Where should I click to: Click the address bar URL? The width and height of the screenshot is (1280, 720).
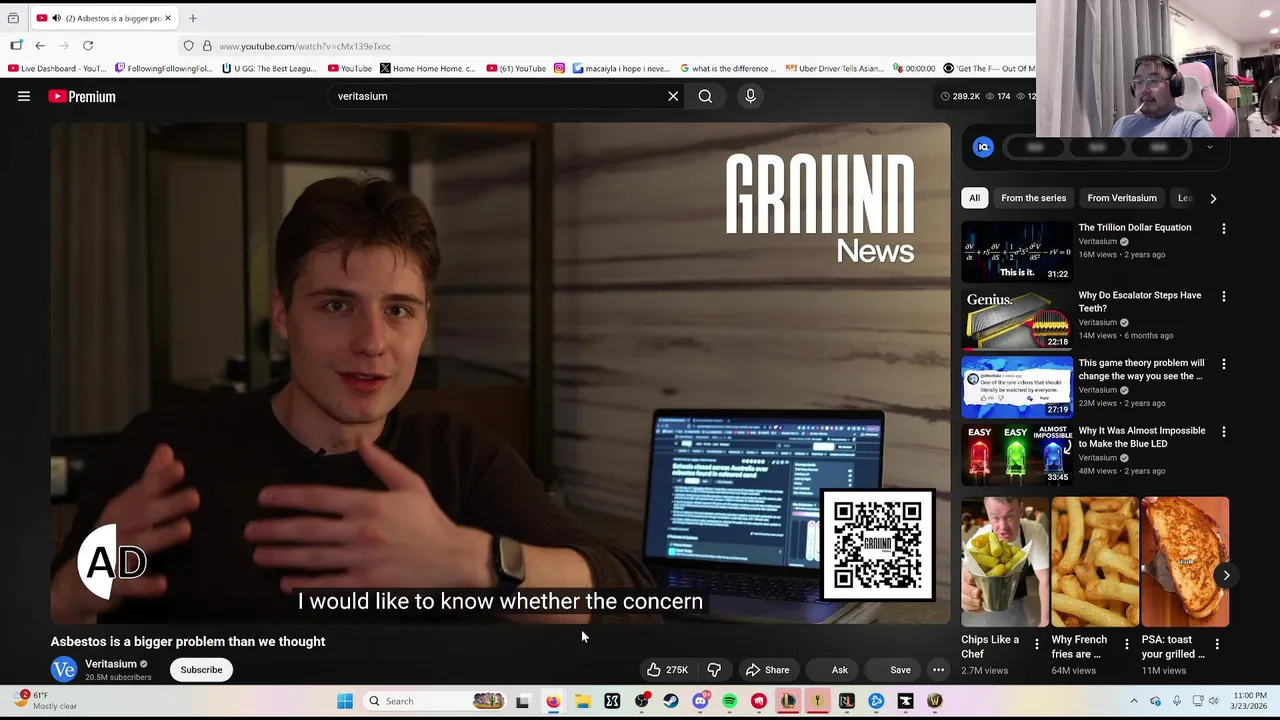pyautogui.click(x=305, y=46)
